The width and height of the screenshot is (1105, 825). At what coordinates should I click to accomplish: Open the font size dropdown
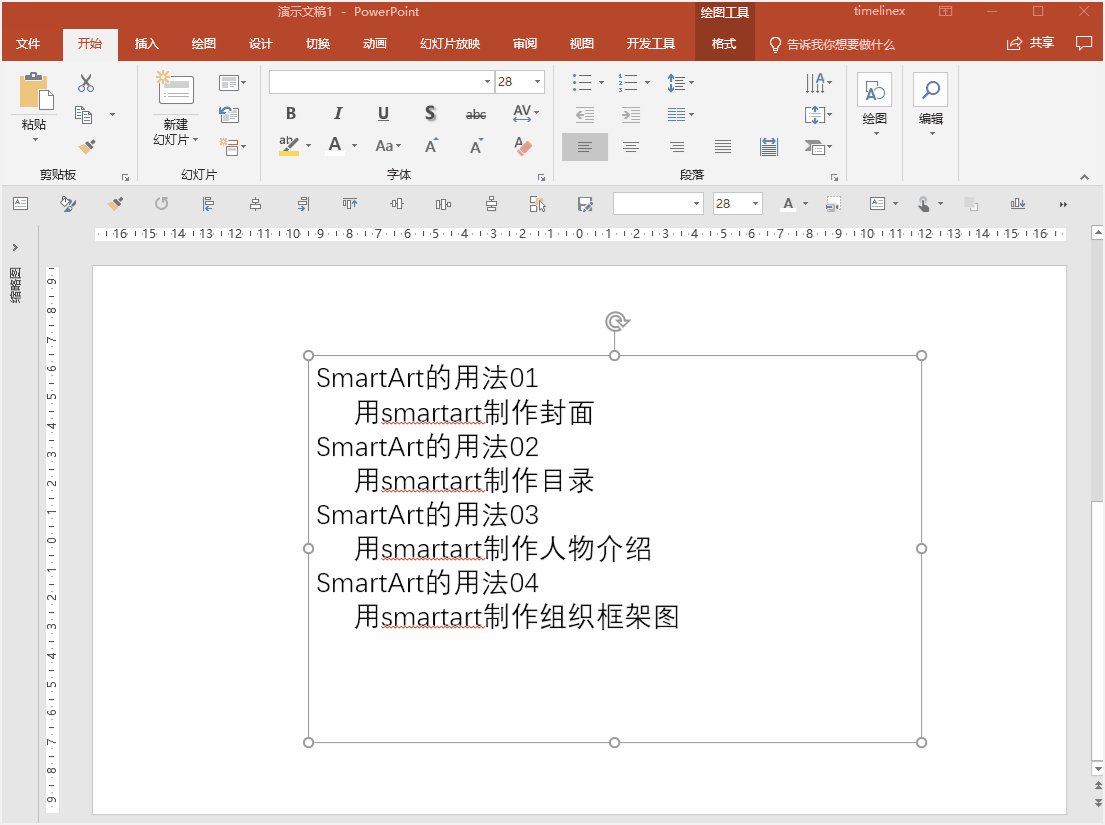[536, 82]
